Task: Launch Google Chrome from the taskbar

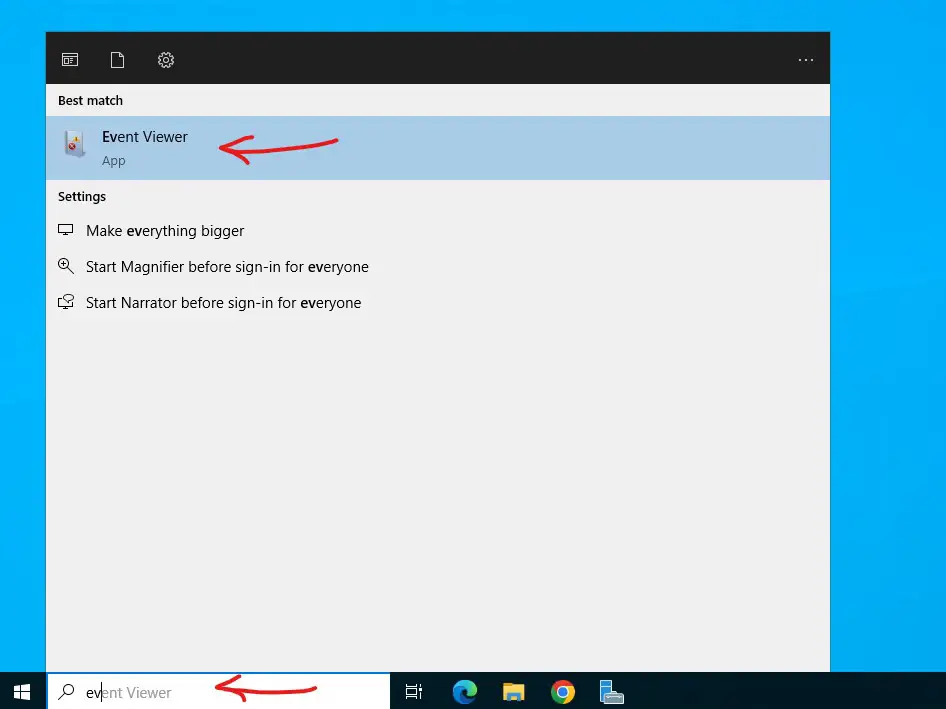Action: [x=563, y=692]
